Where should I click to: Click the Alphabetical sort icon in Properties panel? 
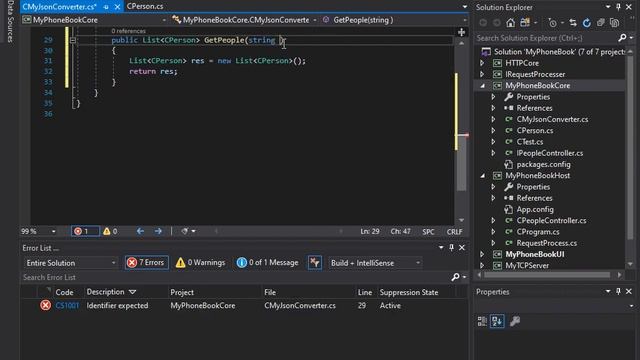click(497, 321)
